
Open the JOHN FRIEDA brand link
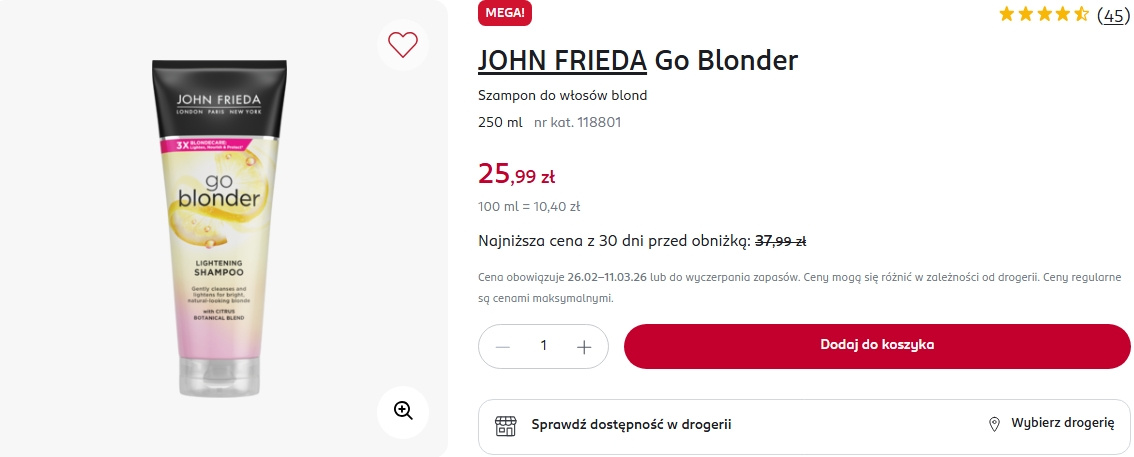coord(562,61)
